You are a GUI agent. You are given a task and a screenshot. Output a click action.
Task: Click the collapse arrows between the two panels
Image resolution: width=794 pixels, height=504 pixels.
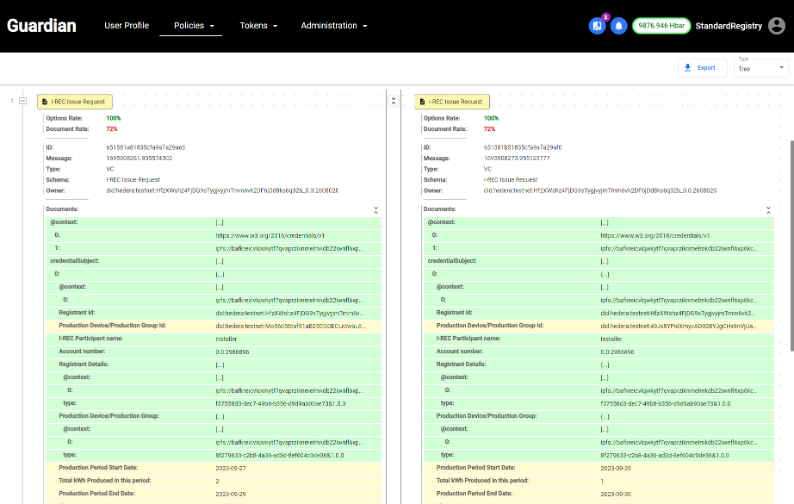click(393, 101)
